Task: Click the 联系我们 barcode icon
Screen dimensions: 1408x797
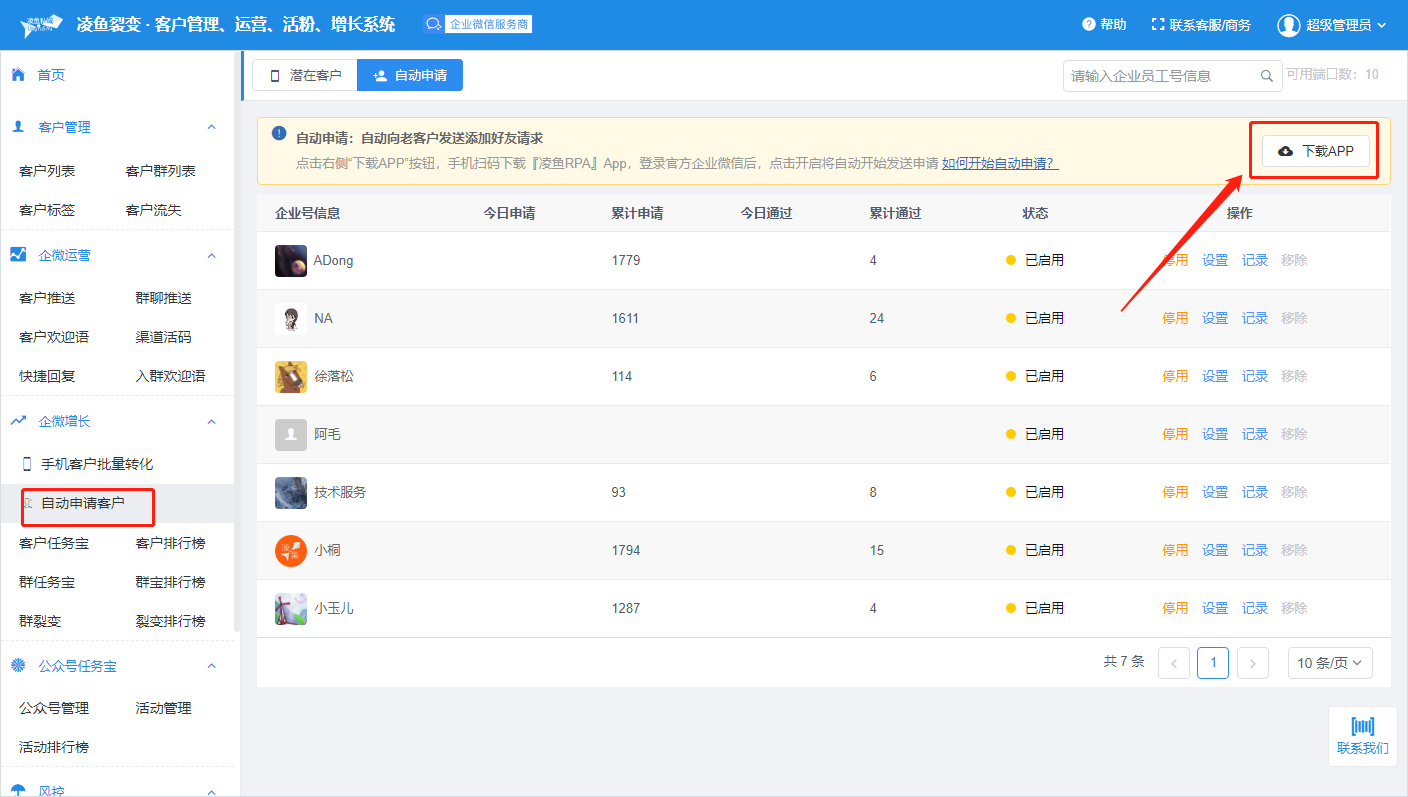Action: pos(1362,727)
